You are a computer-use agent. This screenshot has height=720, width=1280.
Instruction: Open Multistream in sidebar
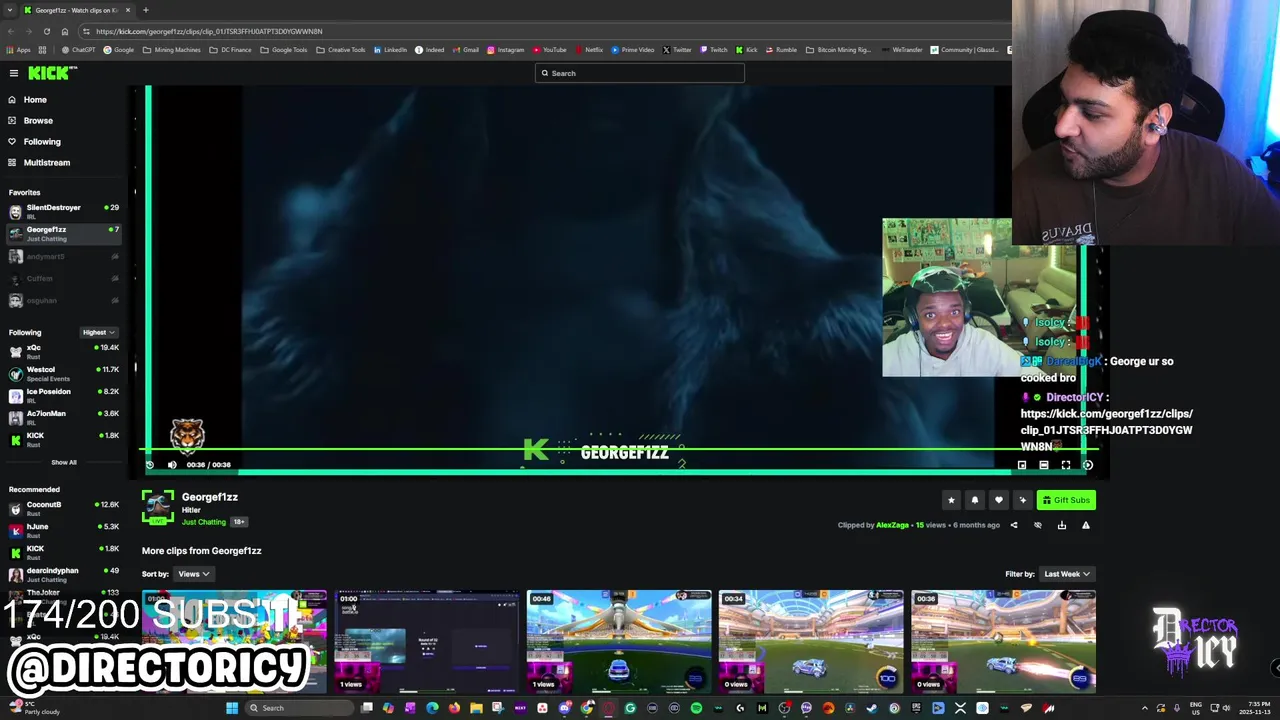(x=46, y=163)
